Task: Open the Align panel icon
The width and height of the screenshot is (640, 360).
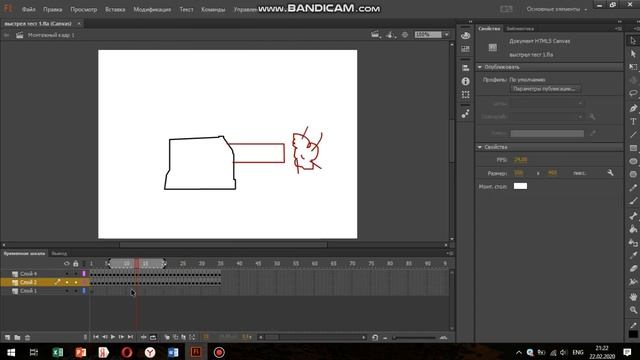Action: point(465,68)
